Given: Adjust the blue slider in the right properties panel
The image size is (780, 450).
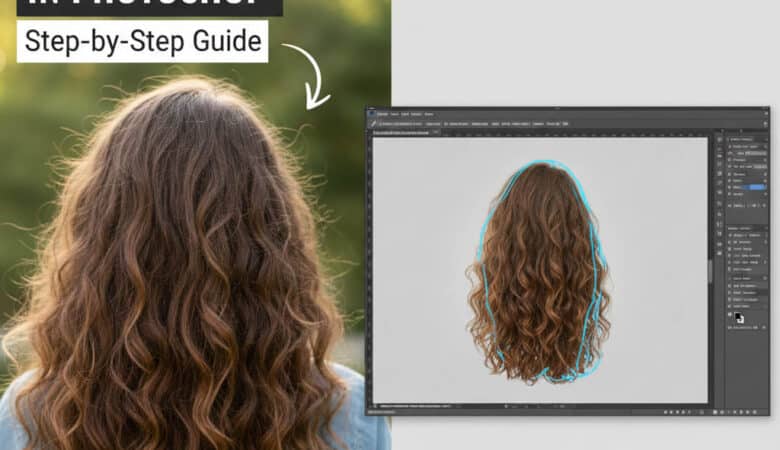Looking at the screenshot, I should click(756, 187).
